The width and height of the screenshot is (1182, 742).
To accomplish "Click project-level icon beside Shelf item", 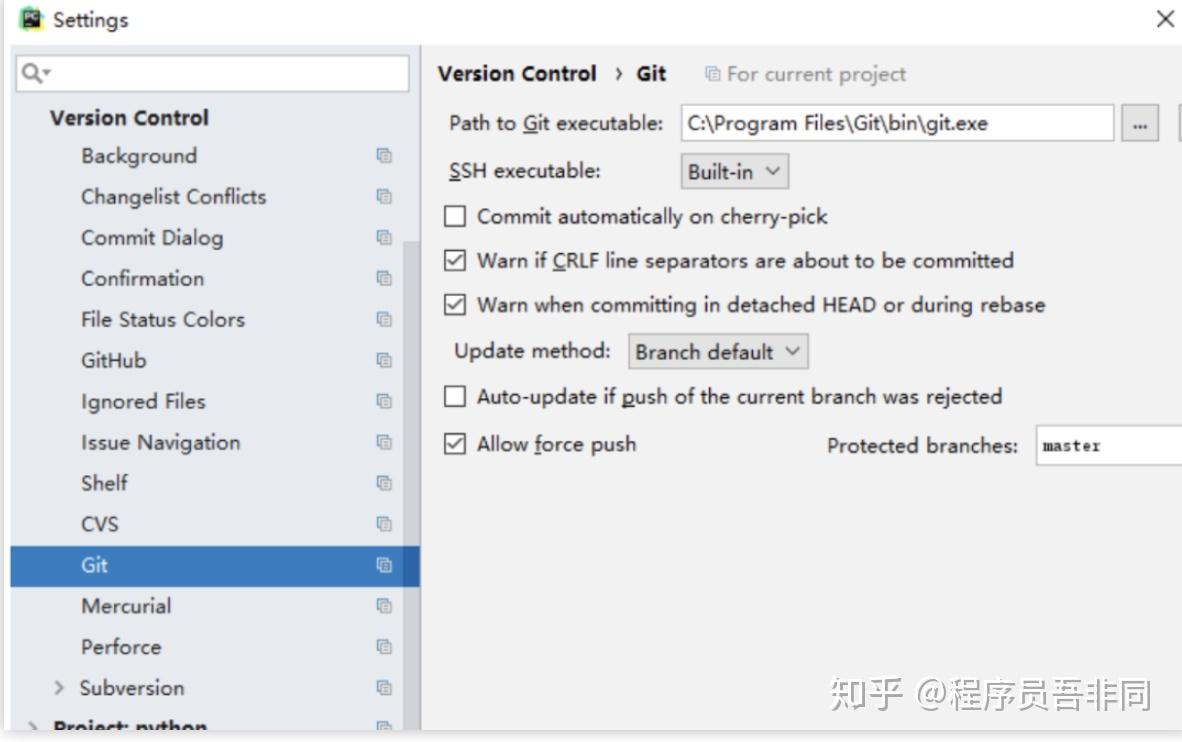I will 384,483.
